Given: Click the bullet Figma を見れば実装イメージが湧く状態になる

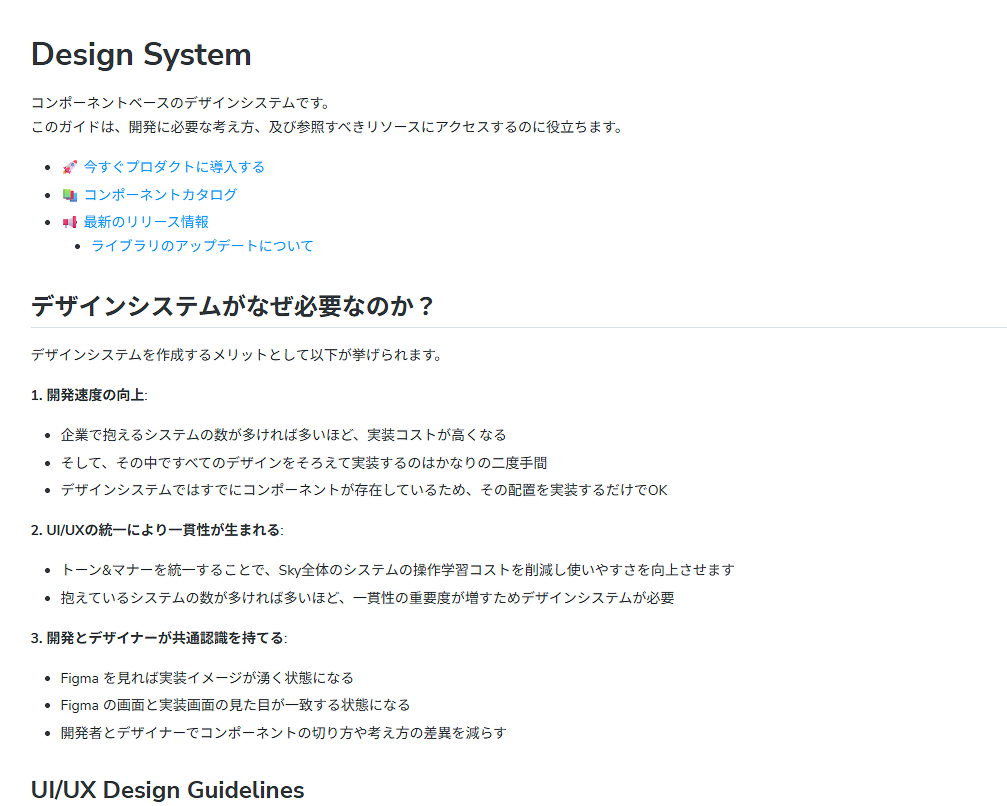Looking at the screenshot, I should [x=207, y=678].
